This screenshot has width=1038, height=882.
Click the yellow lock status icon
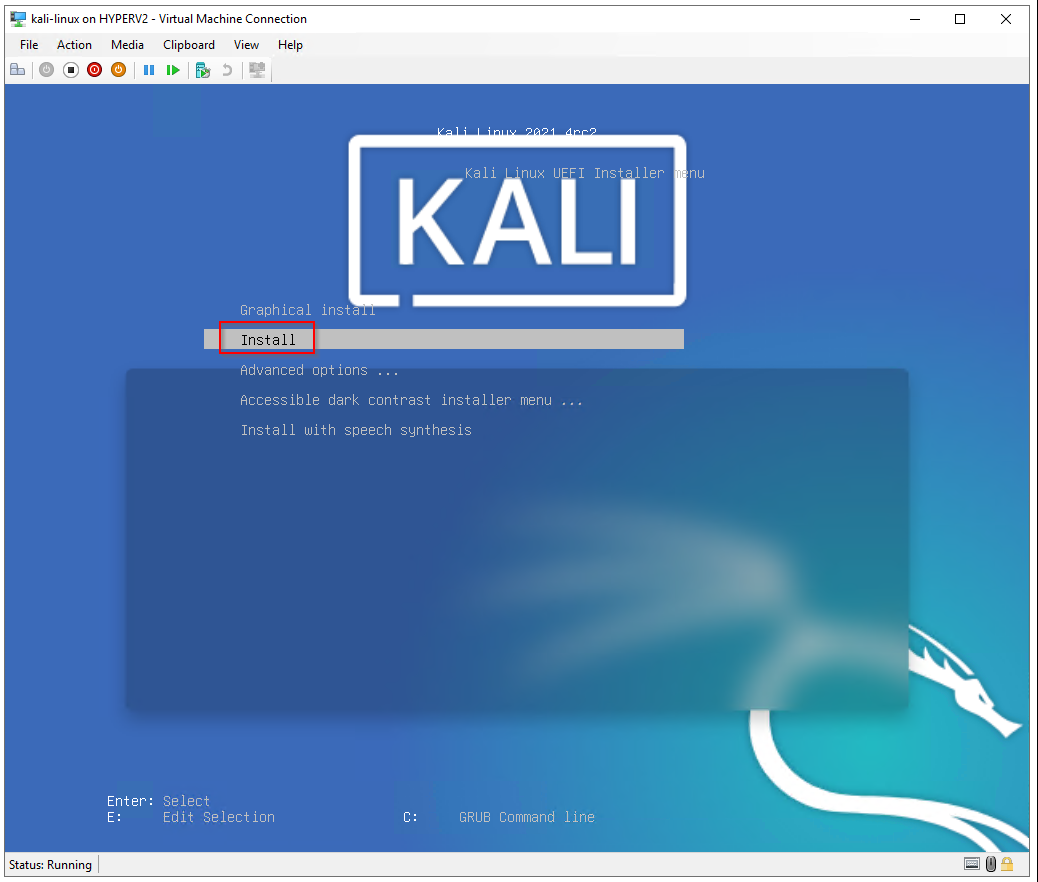point(1007,864)
